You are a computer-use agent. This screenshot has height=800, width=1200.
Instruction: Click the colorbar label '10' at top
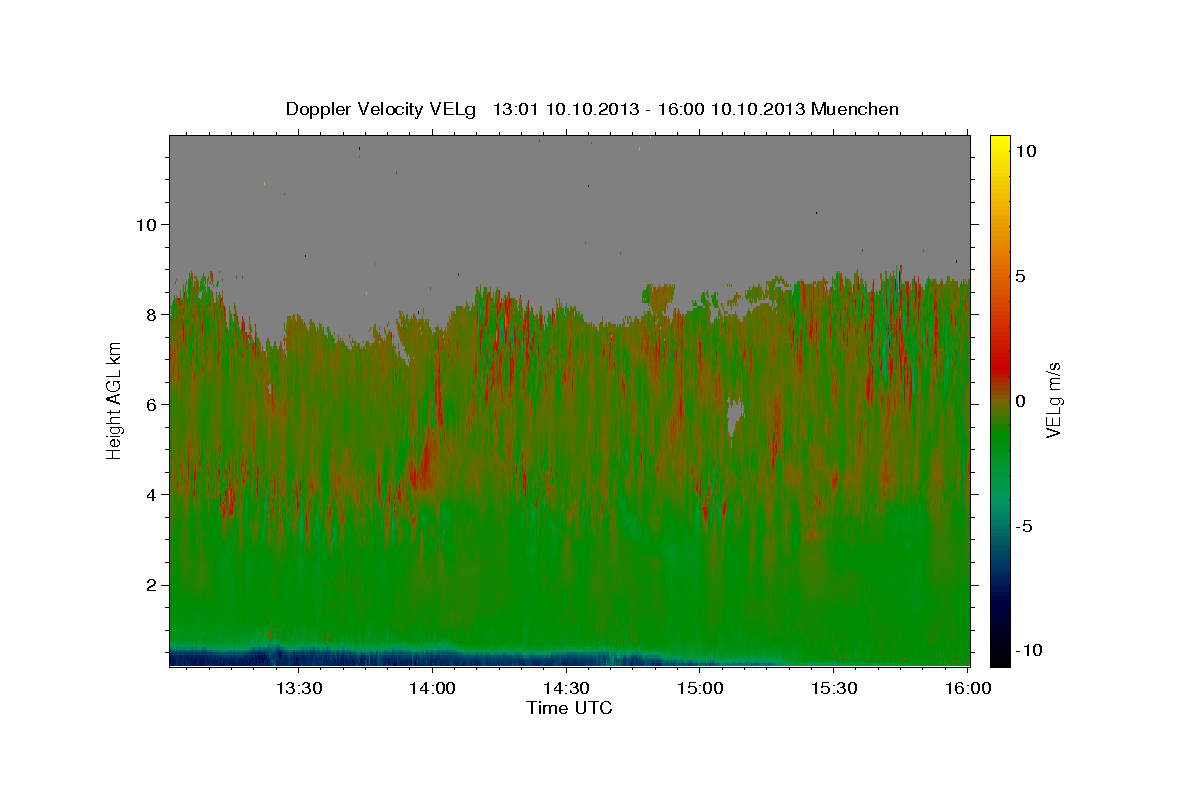1025,151
